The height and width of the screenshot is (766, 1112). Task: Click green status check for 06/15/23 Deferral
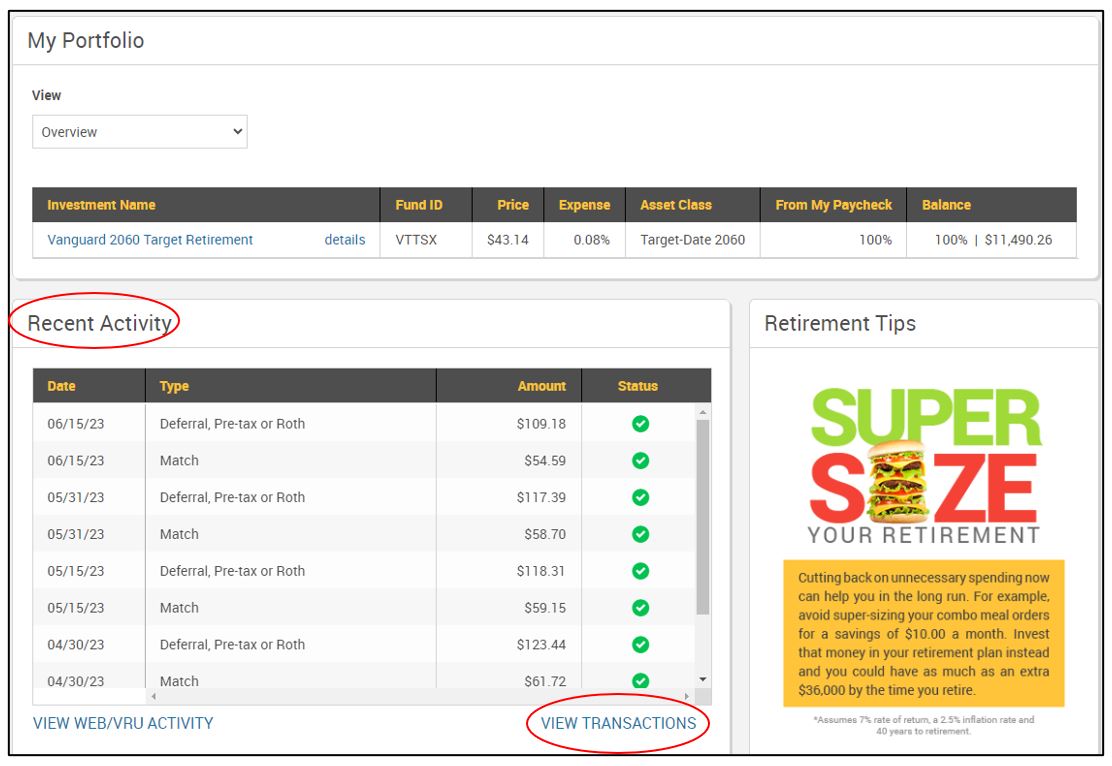(x=641, y=424)
